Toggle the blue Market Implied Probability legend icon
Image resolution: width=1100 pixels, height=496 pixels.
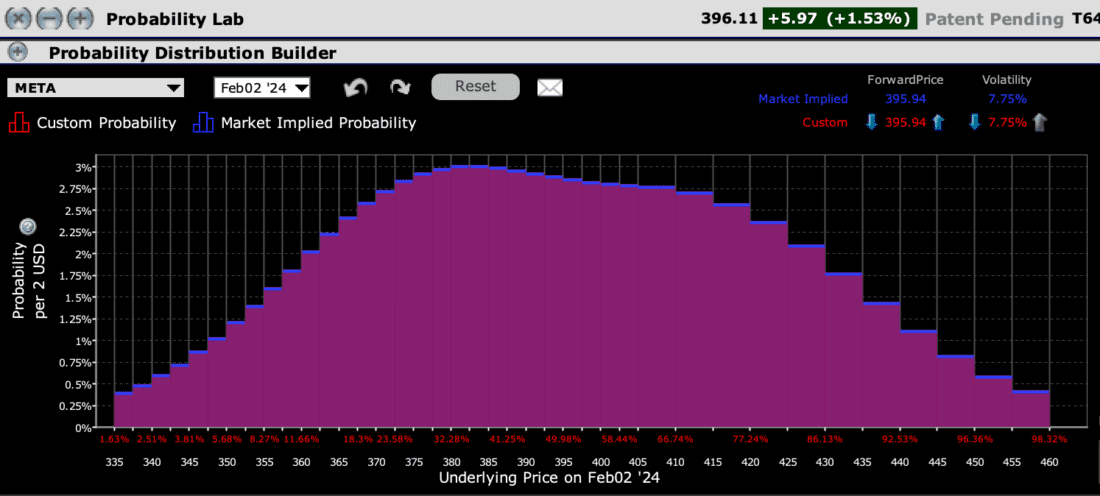click(203, 123)
